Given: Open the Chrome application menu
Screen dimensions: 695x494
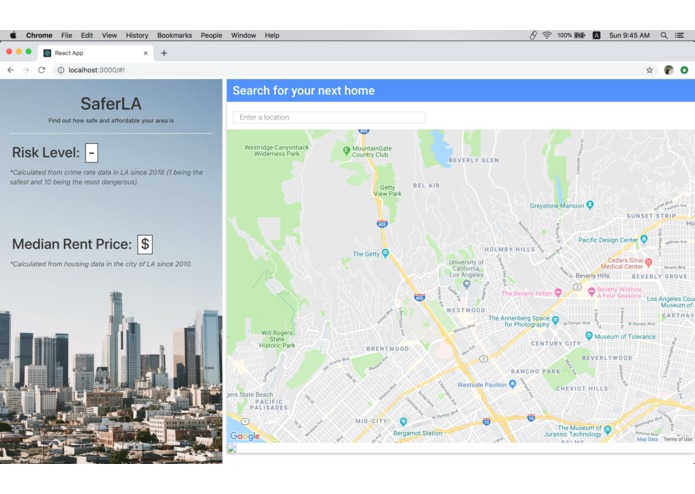Looking at the screenshot, I should tap(39, 35).
